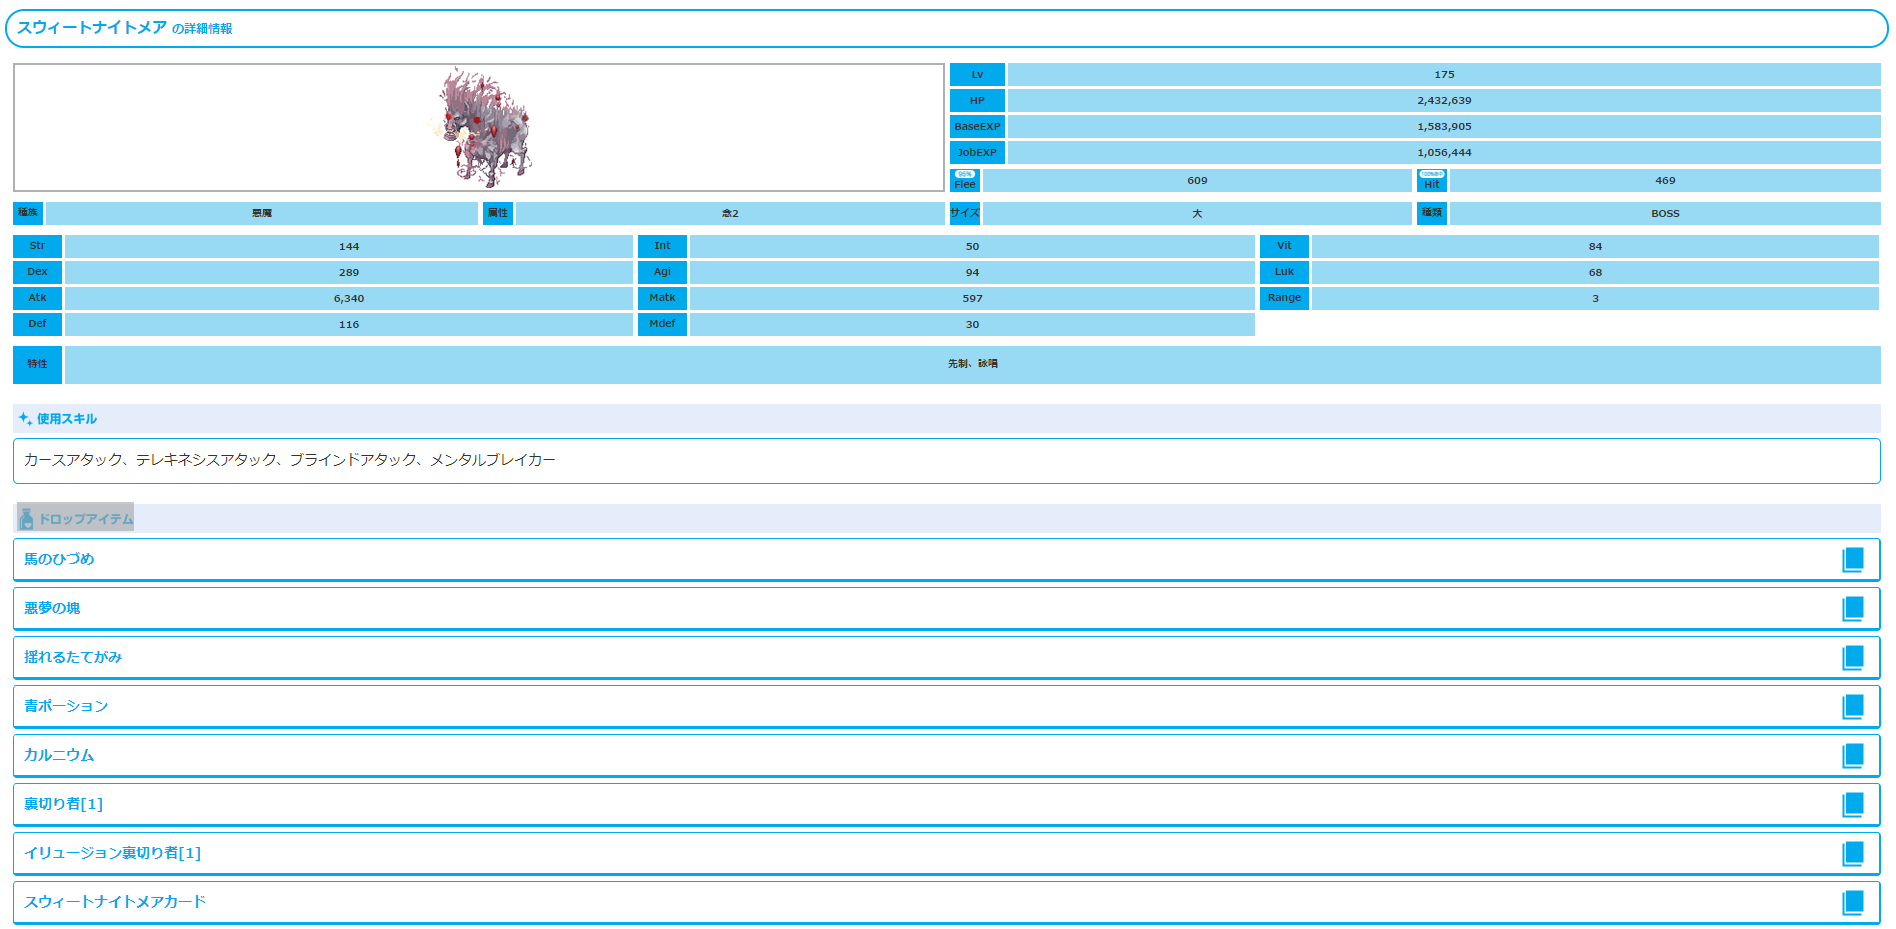Open the 馬のひづめ item link

(x=59, y=559)
